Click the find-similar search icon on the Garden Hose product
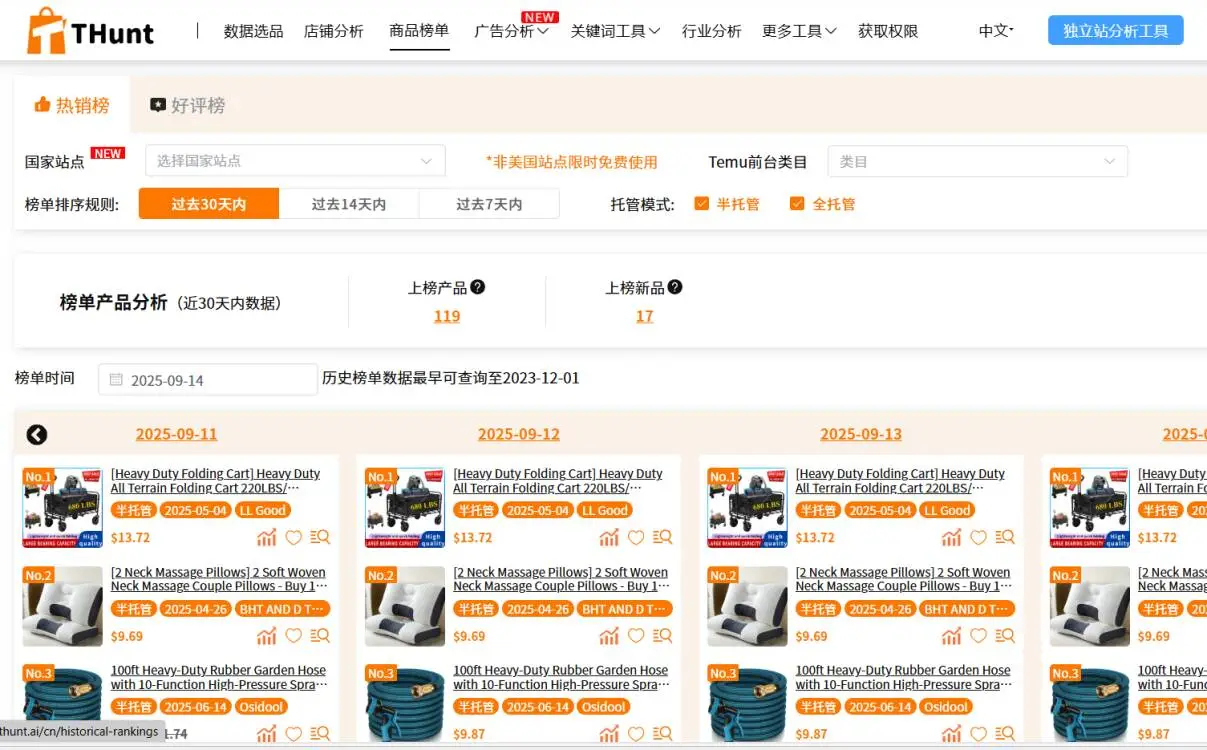Screen dimensions: 1207x750 pyautogui.click(x=321, y=733)
